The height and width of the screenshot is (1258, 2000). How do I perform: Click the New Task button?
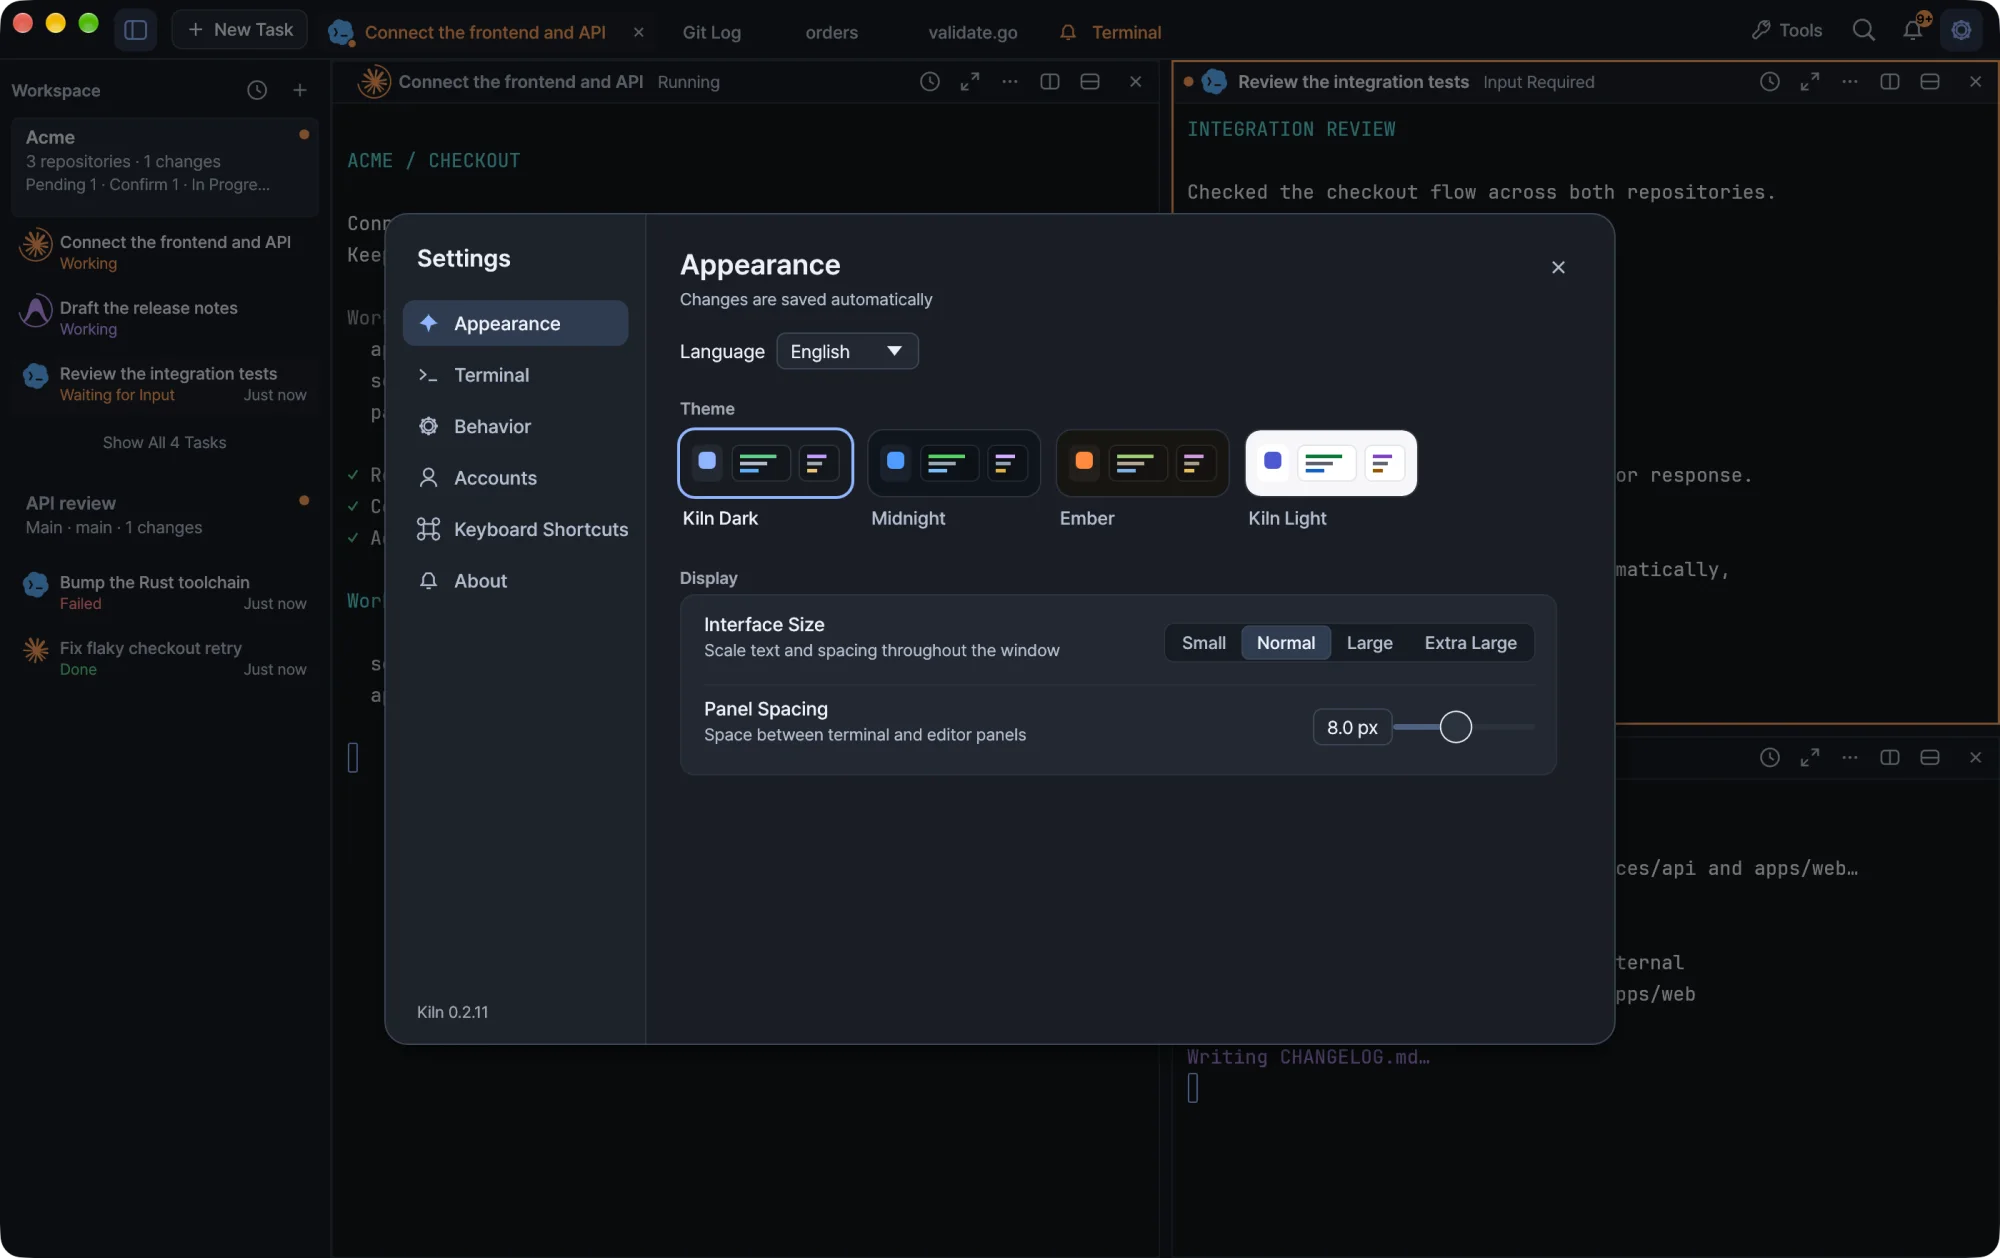click(240, 30)
